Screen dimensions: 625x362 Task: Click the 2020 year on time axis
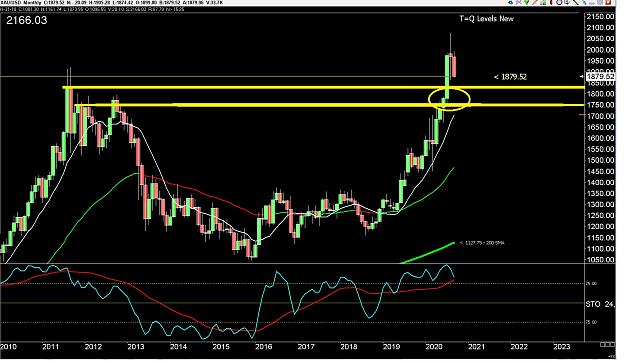(434, 347)
